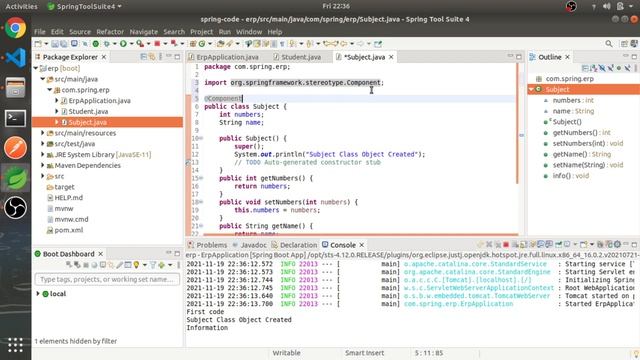Click the New Java Class green toolbar icon
Image resolution: width=640 pixels, height=360 pixels.
coord(202,44)
